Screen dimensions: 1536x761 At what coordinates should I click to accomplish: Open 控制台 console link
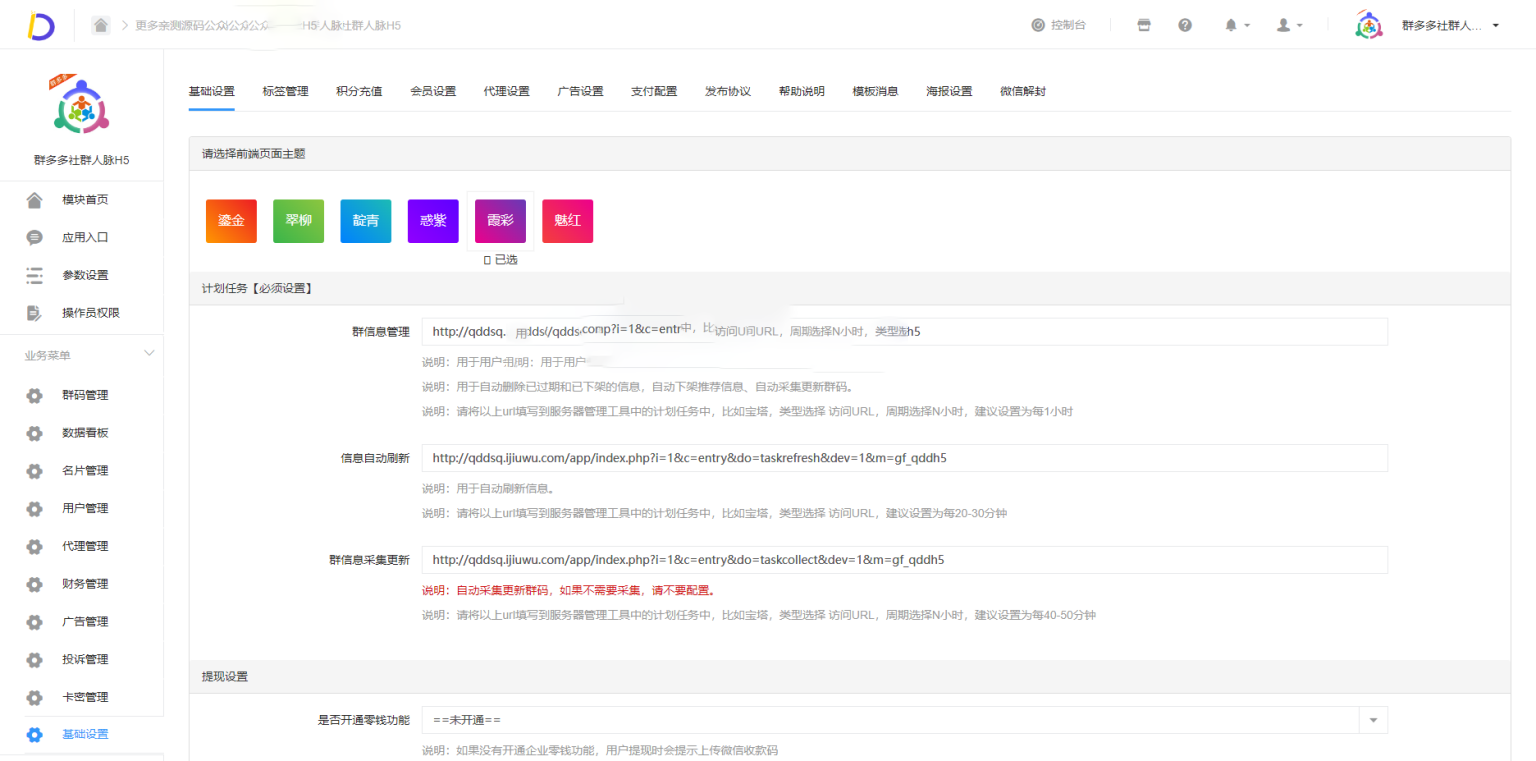[1059, 25]
